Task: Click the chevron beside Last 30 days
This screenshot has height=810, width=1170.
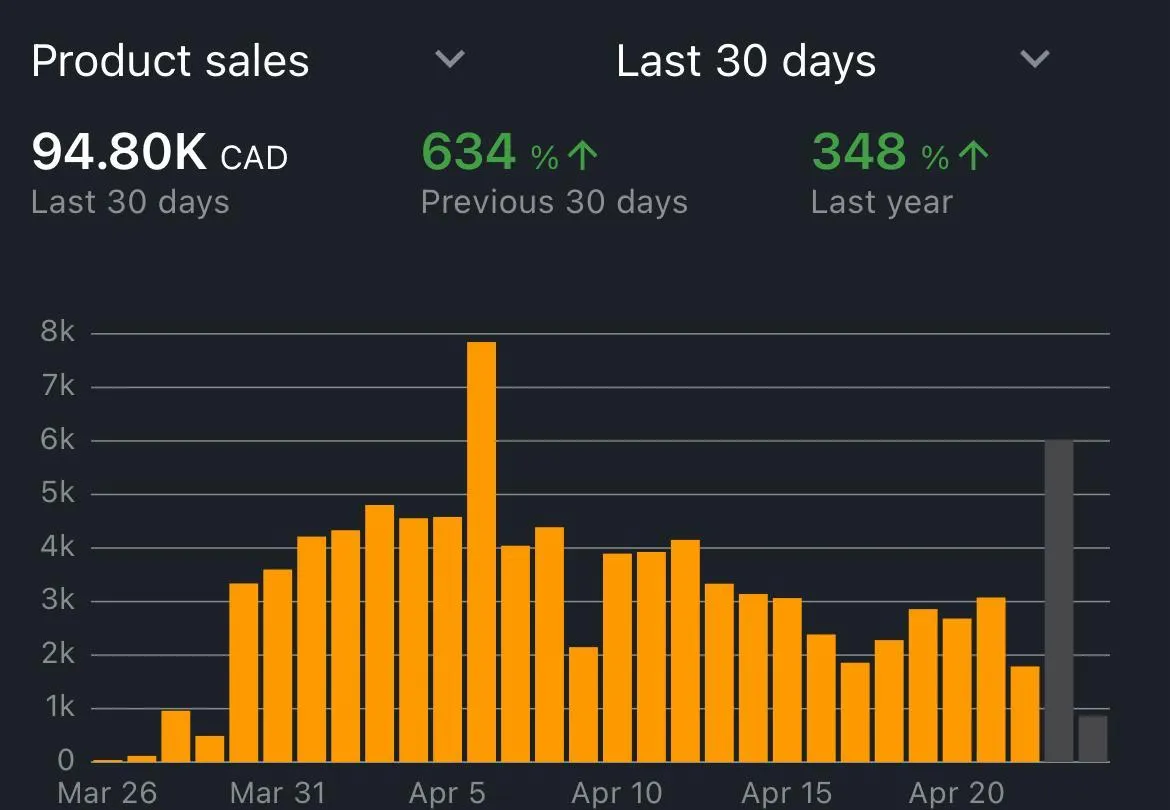Action: click(1035, 58)
